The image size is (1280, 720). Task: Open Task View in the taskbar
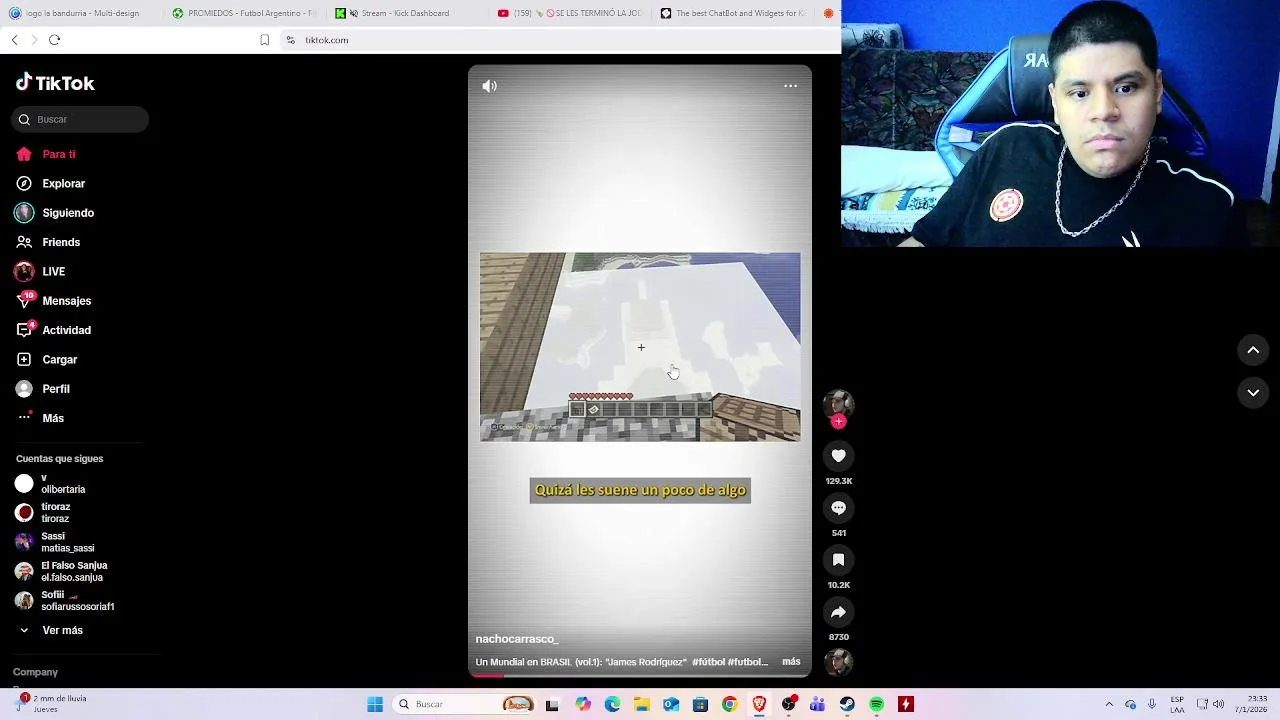(x=552, y=704)
